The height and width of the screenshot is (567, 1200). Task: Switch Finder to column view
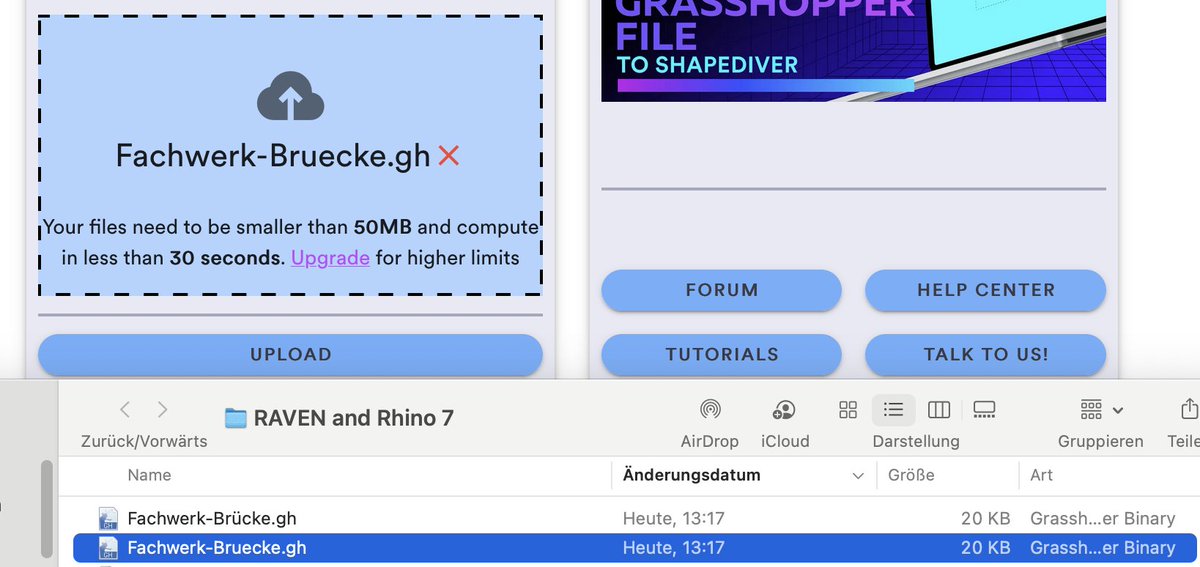[x=938, y=410]
